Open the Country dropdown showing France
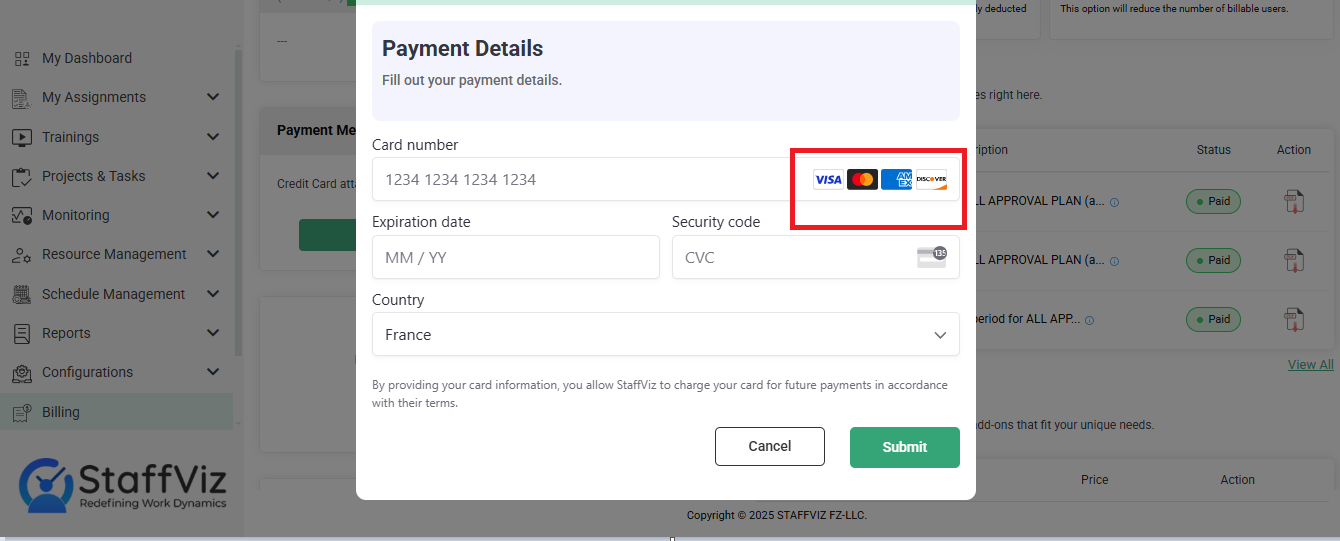The height and width of the screenshot is (541, 1340). pos(666,334)
